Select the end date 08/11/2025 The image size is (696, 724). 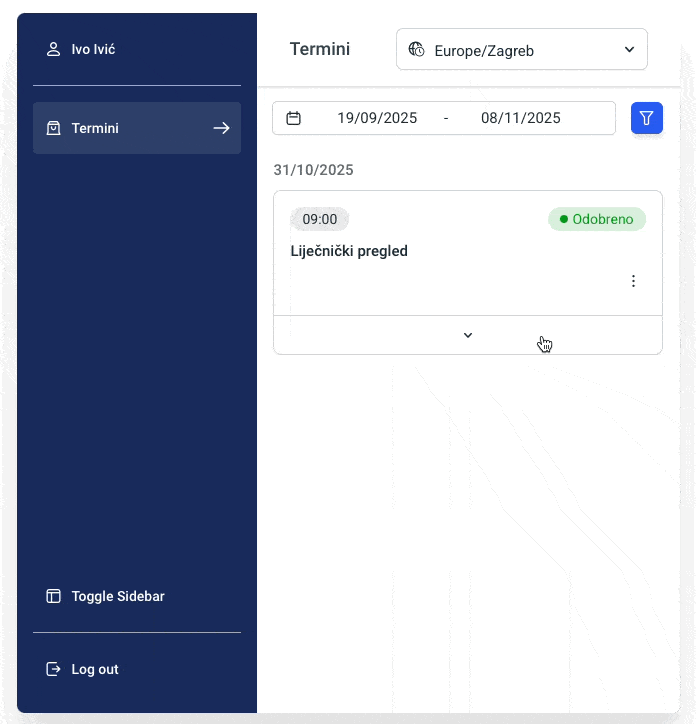521,118
